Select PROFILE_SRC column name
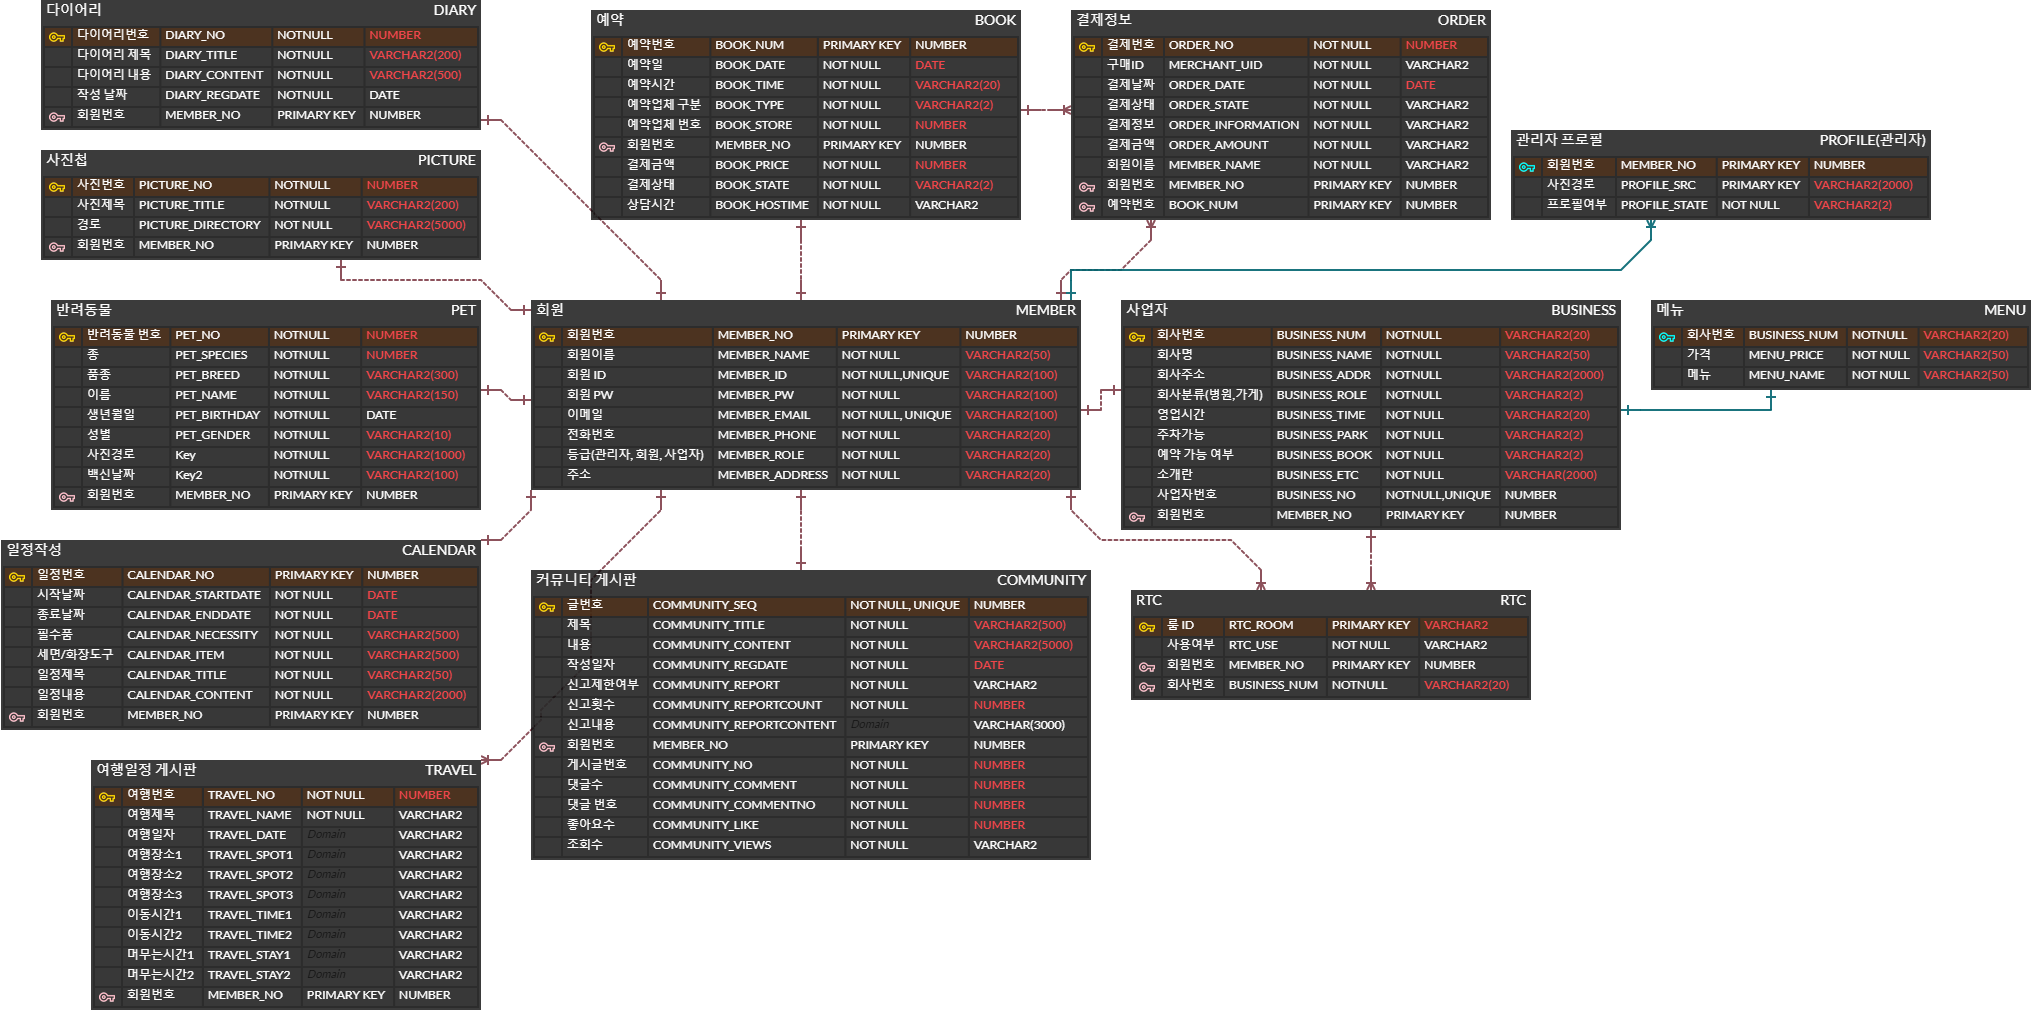 click(x=1658, y=185)
